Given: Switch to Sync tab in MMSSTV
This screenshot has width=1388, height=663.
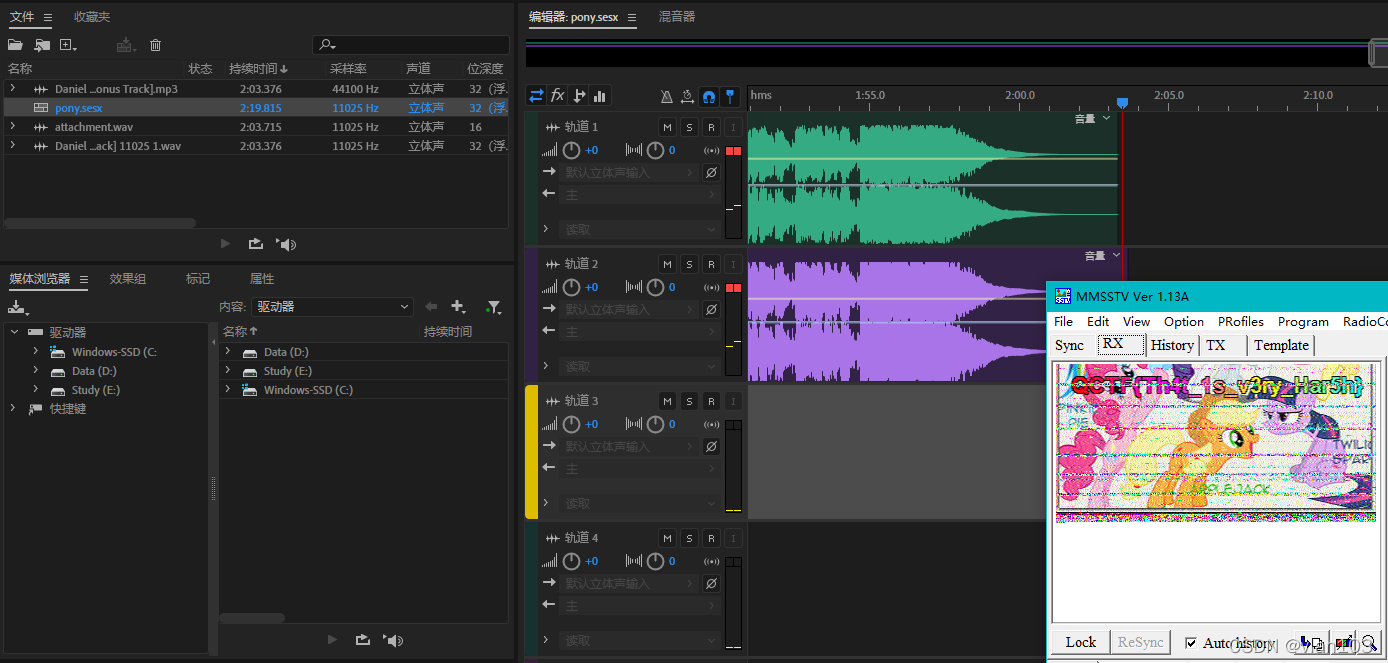Looking at the screenshot, I should point(1069,345).
